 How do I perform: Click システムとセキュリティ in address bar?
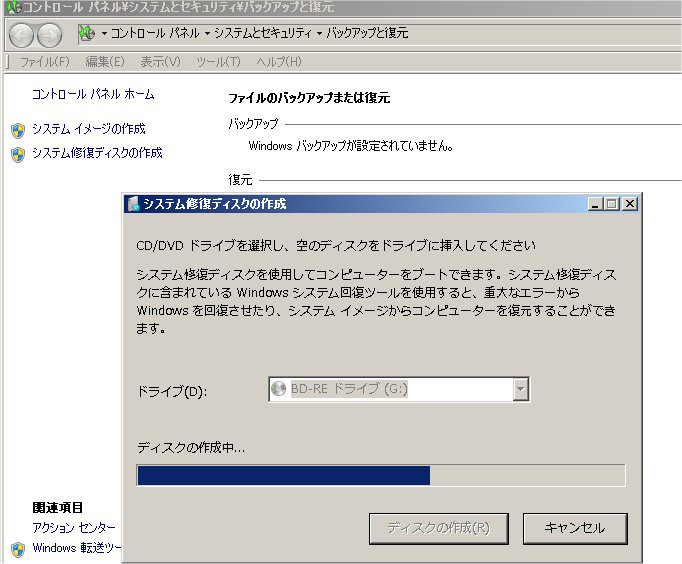tap(263, 33)
